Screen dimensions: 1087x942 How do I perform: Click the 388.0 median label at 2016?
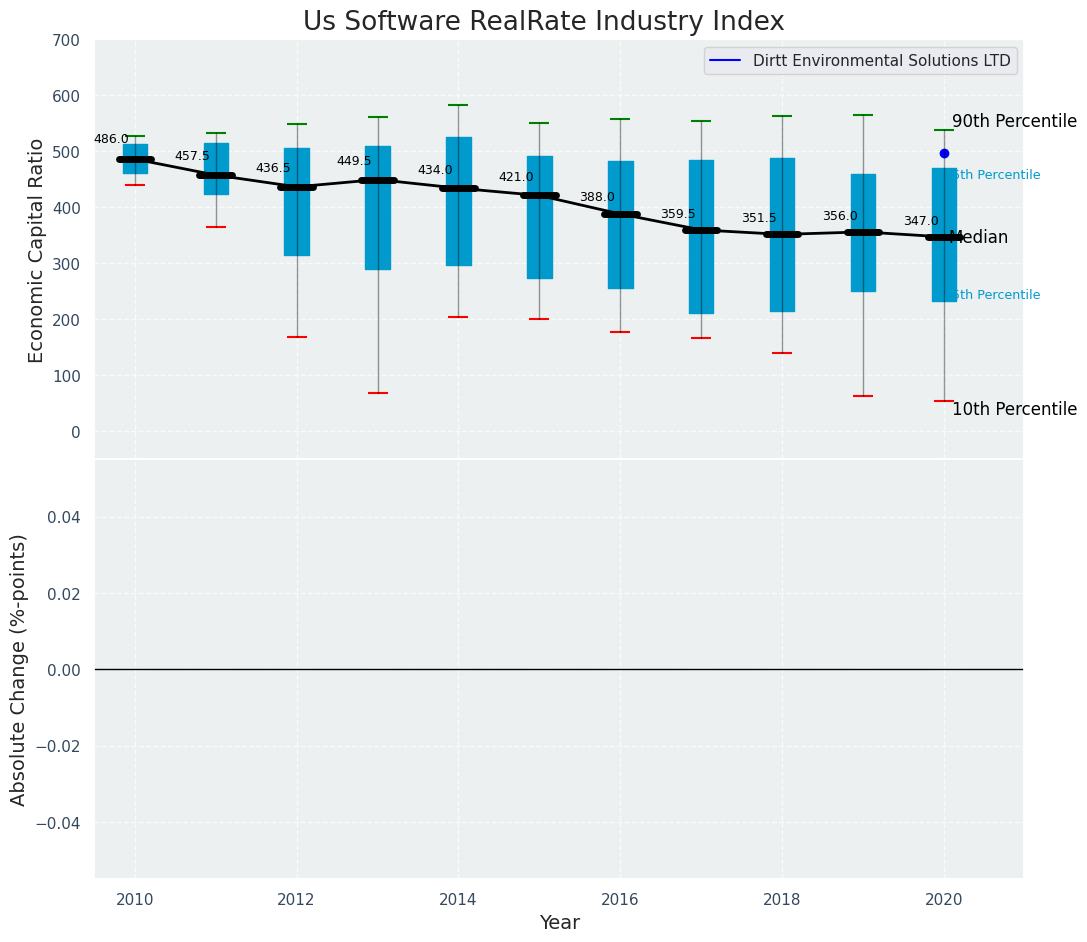tap(597, 198)
